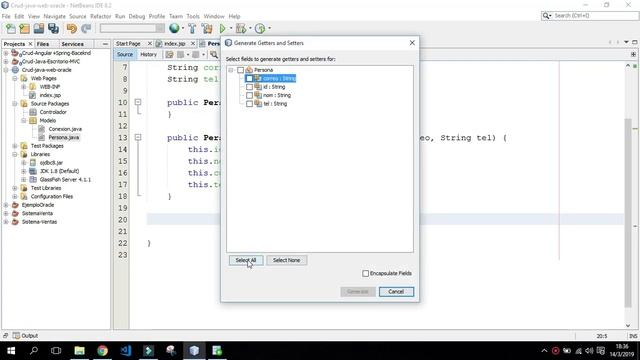The width and height of the screenshot is (640, 360).
Task: Click the globe browser icon in toolbar
Action: point(174,28)
